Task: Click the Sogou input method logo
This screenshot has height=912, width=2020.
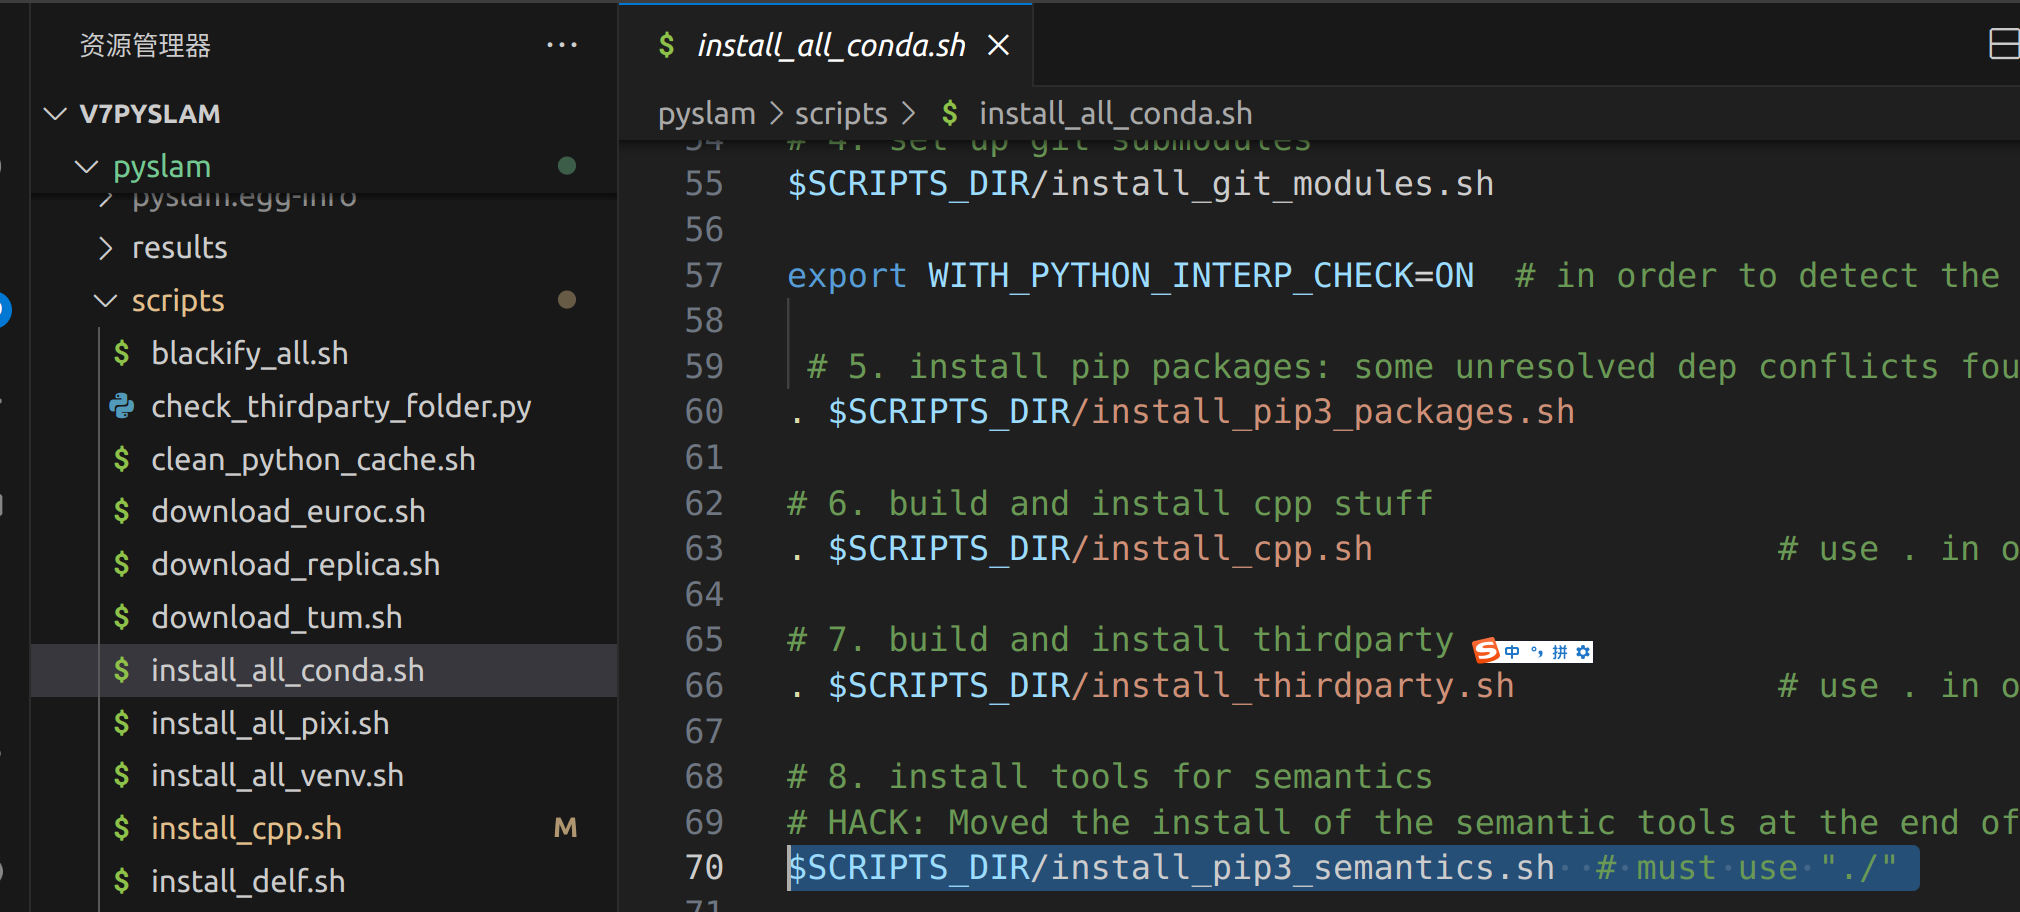Action: [1487, 651]
